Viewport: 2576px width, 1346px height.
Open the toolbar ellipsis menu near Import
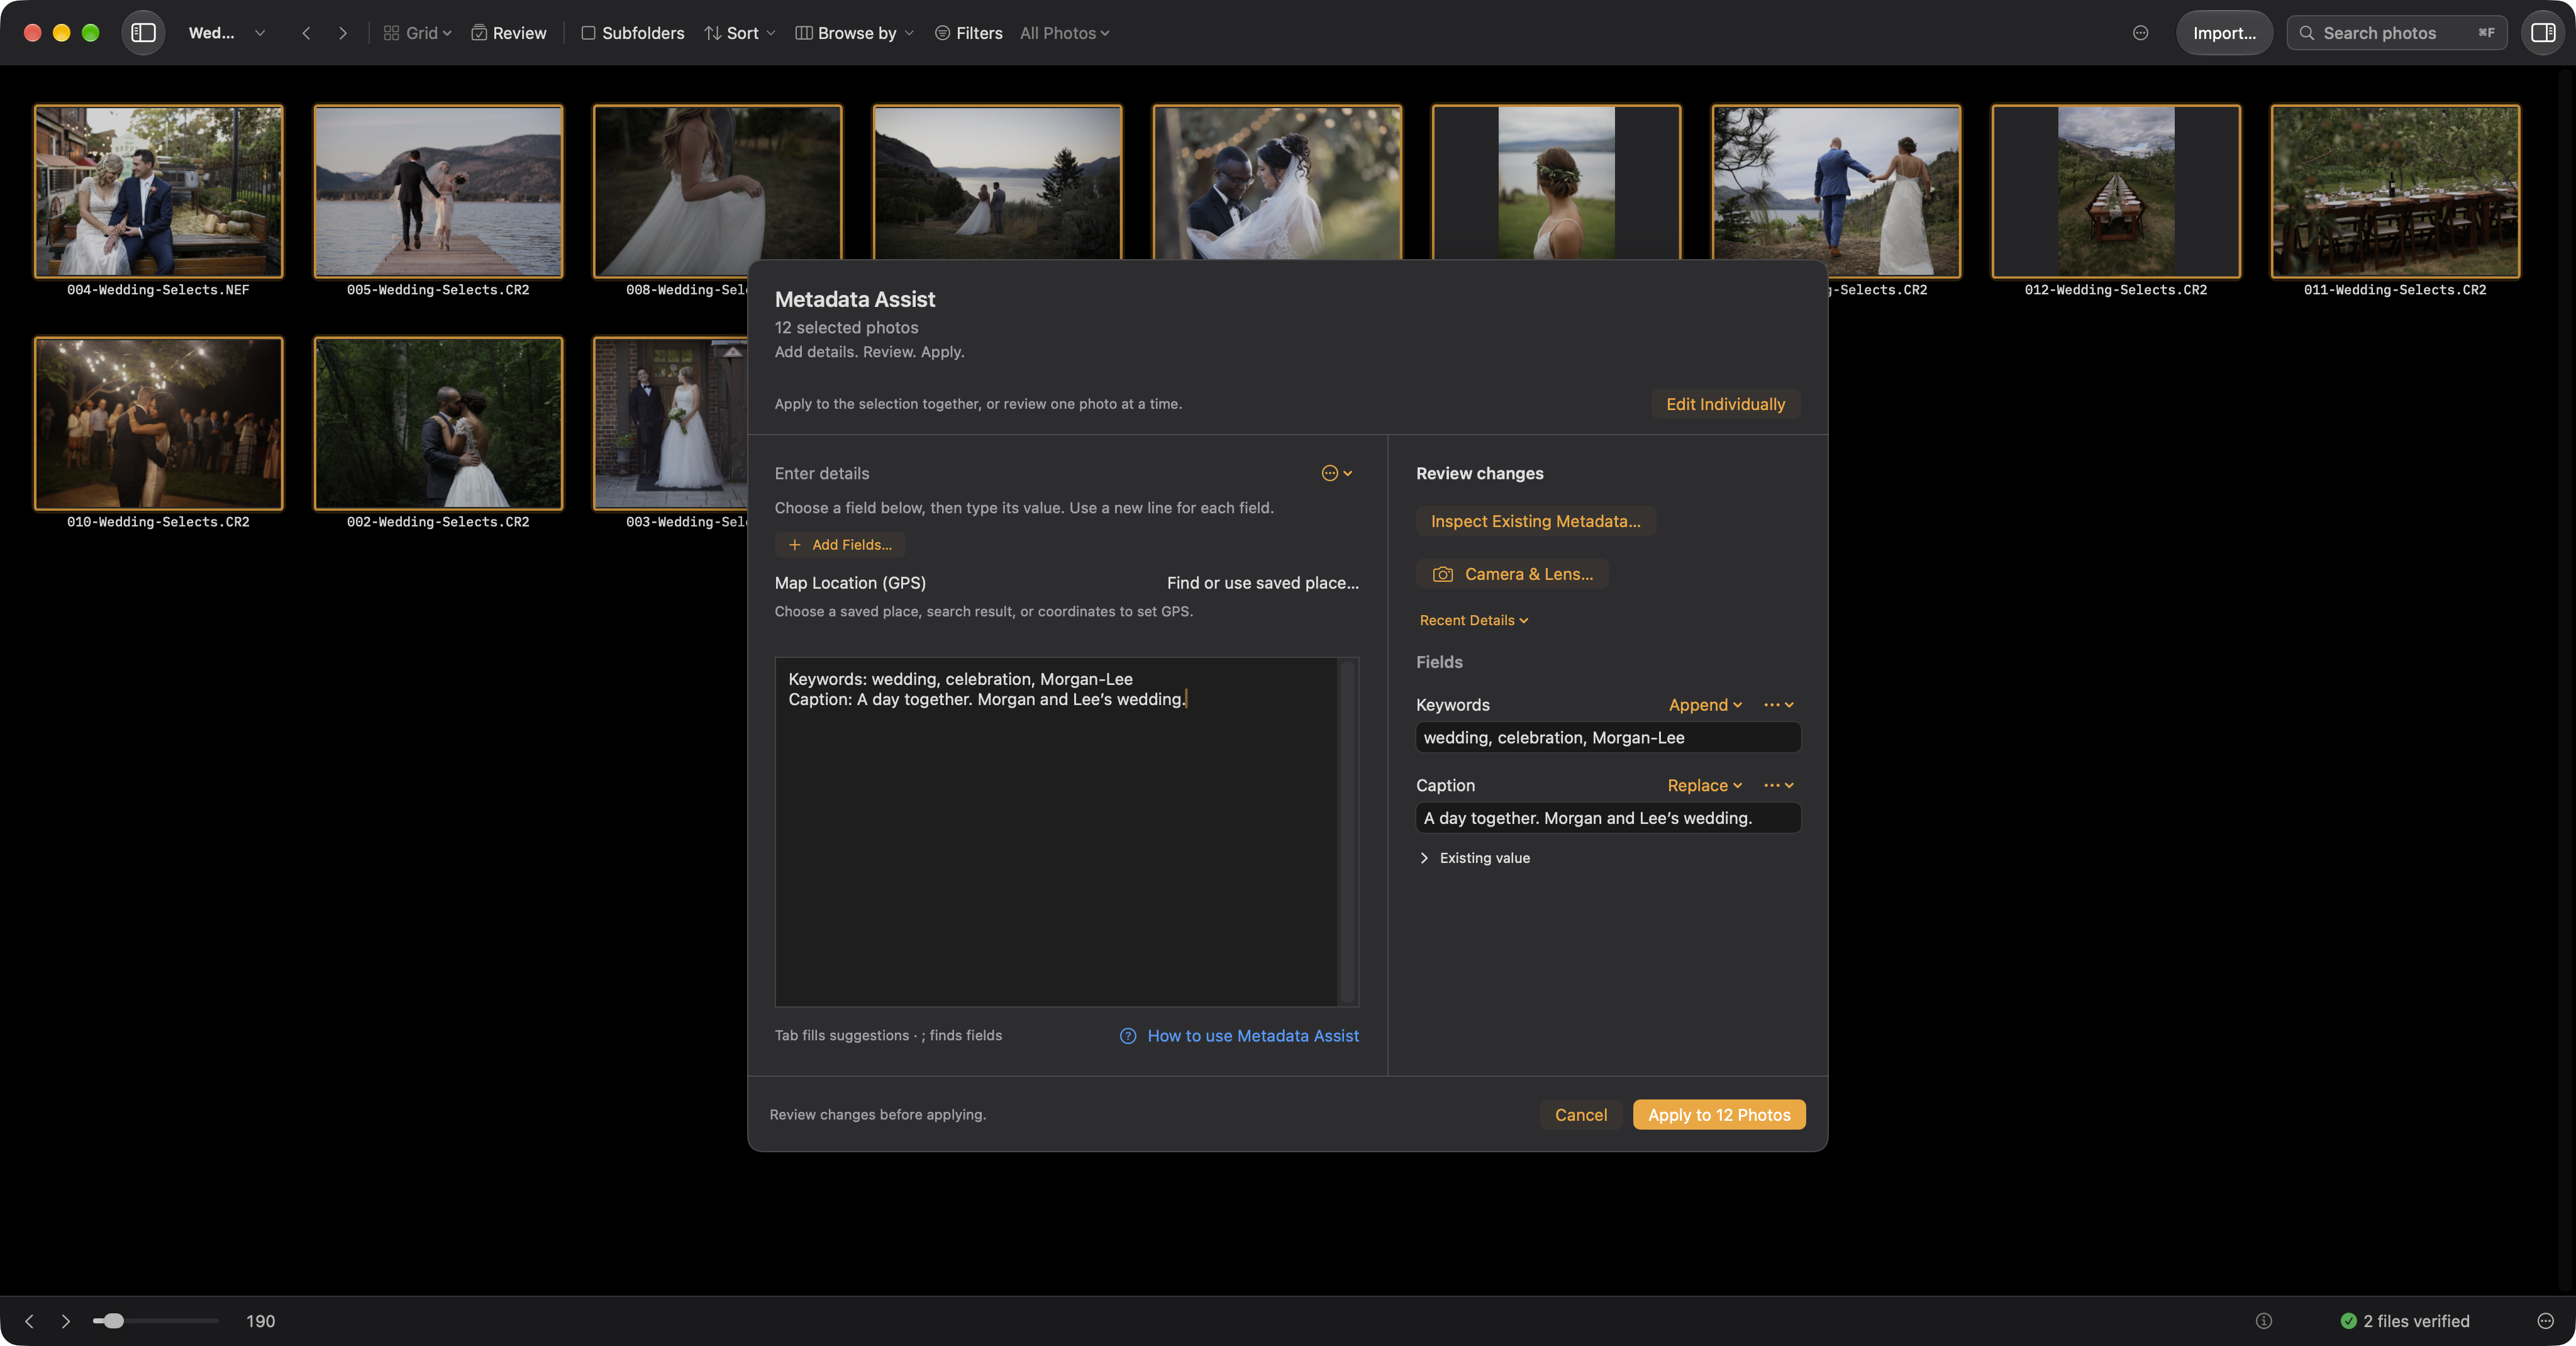(x=2140, y=33)
